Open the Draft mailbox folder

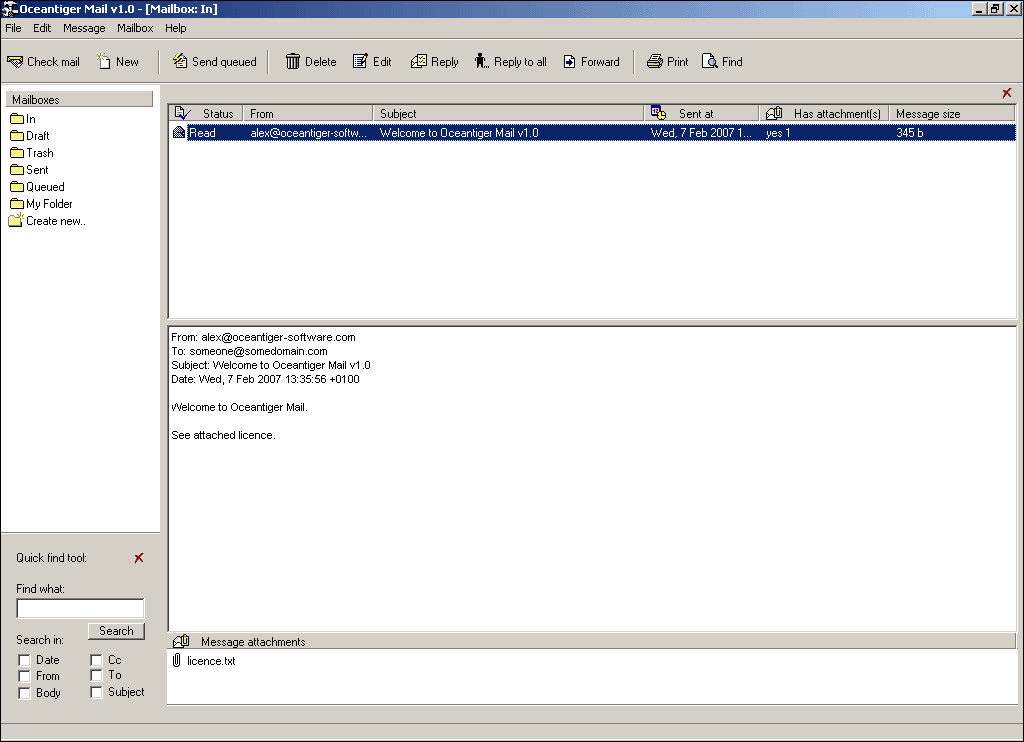[30, 136]
